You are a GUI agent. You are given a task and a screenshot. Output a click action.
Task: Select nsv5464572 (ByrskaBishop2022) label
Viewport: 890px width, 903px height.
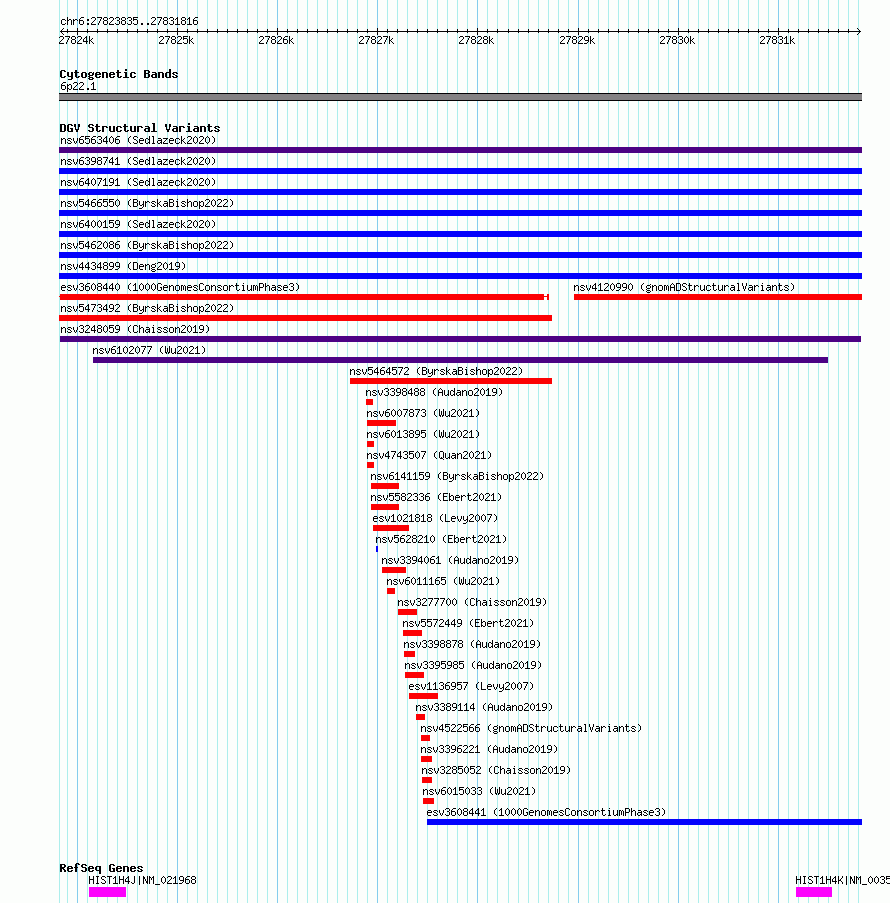click(x=437, y=371)
